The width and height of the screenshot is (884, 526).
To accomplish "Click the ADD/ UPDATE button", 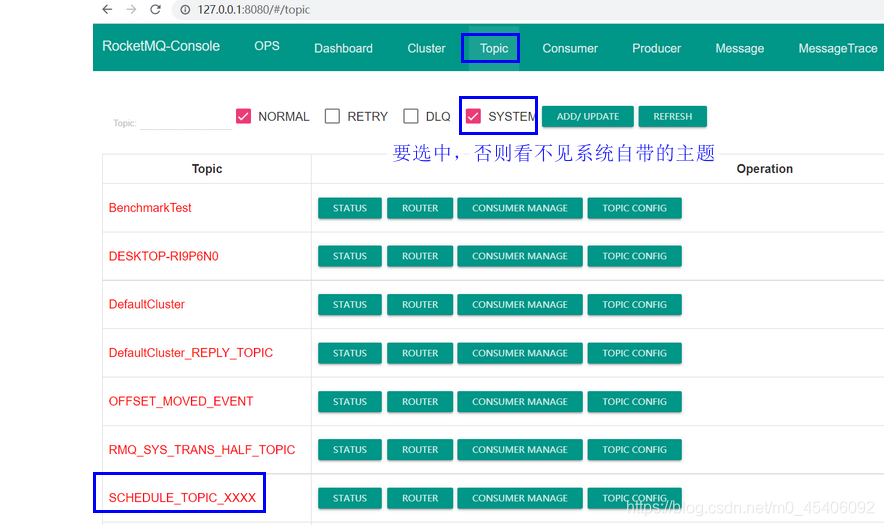I will pyautogui.click(x=587, y=116).
